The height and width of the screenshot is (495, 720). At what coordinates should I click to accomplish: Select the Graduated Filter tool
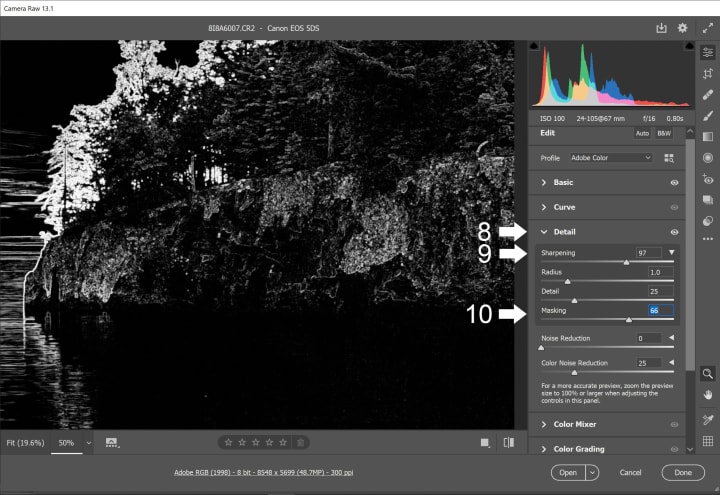[708, 136]
